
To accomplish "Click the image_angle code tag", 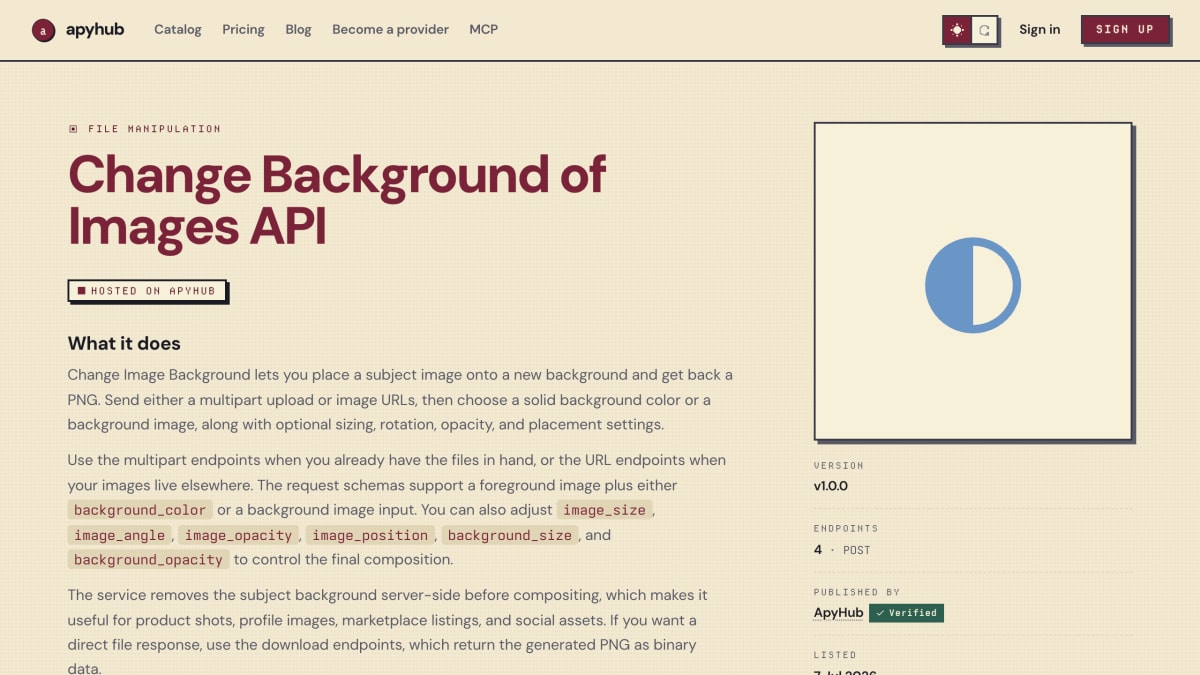I will (x=119, y=535).
